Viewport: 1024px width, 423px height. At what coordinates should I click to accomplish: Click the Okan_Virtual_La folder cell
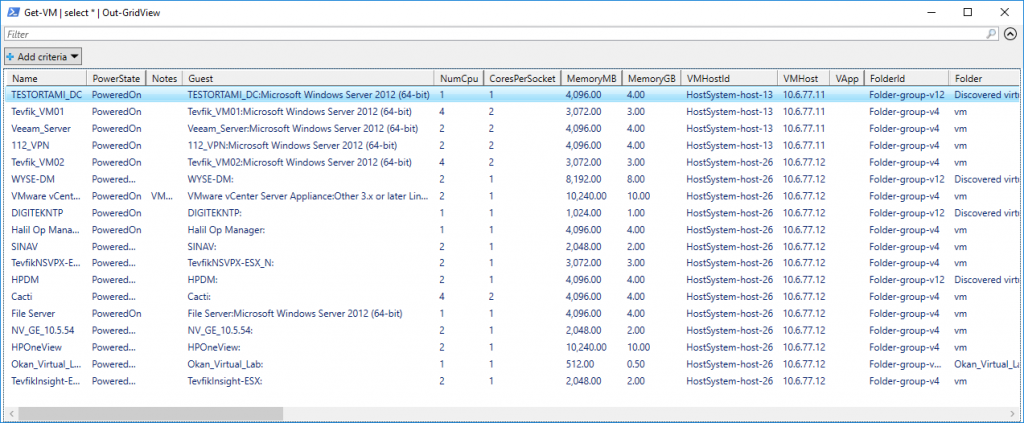tap(986, 364)
